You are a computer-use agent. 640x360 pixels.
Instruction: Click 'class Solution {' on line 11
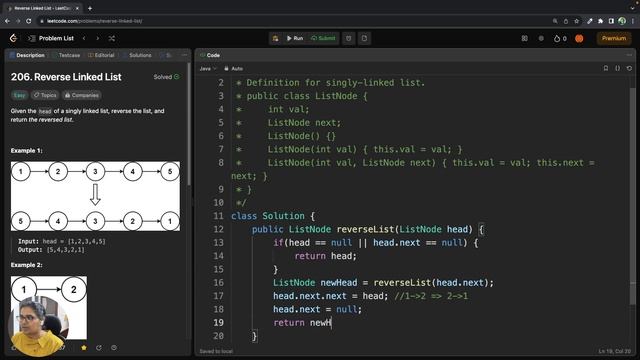(273, 216)
